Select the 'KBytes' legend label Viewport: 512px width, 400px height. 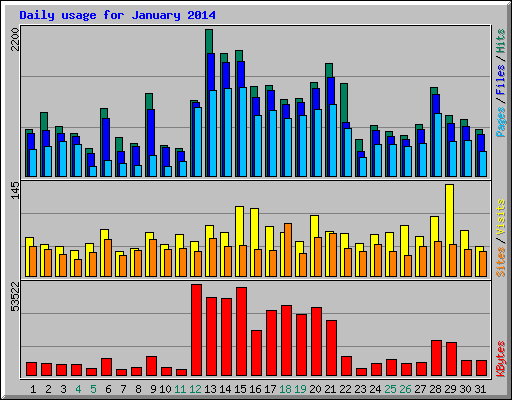pyautogui.click(x=501, y=359)
